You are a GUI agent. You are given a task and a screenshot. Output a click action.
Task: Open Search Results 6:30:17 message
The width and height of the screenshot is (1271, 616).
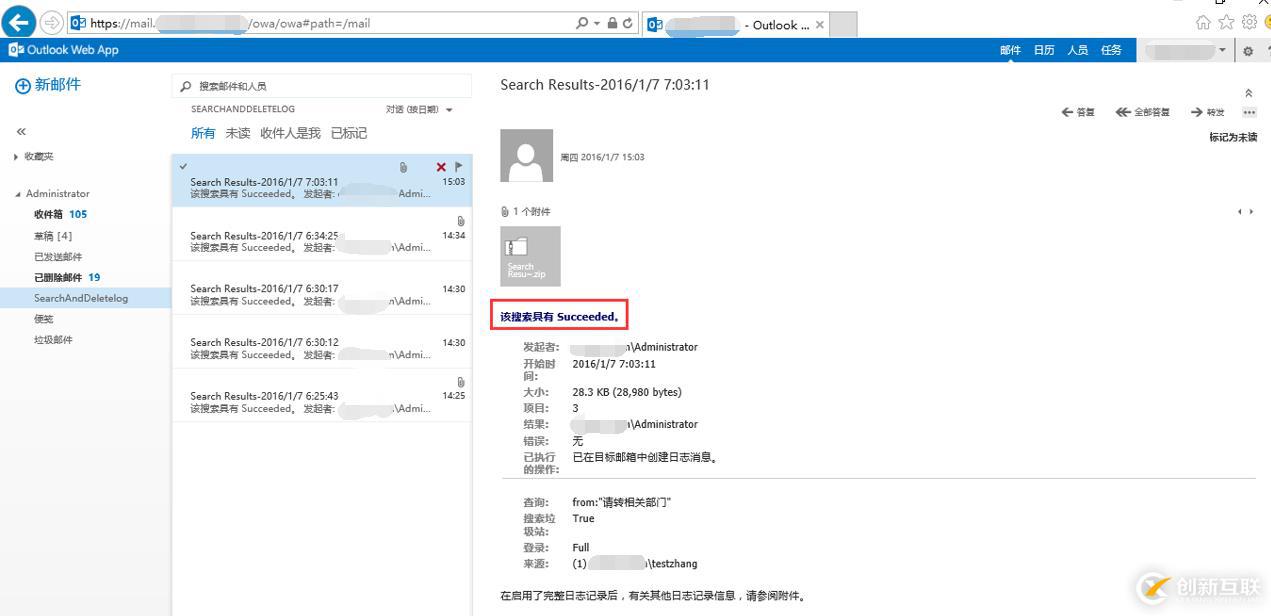pyautogui.click(x=321, y=289)
